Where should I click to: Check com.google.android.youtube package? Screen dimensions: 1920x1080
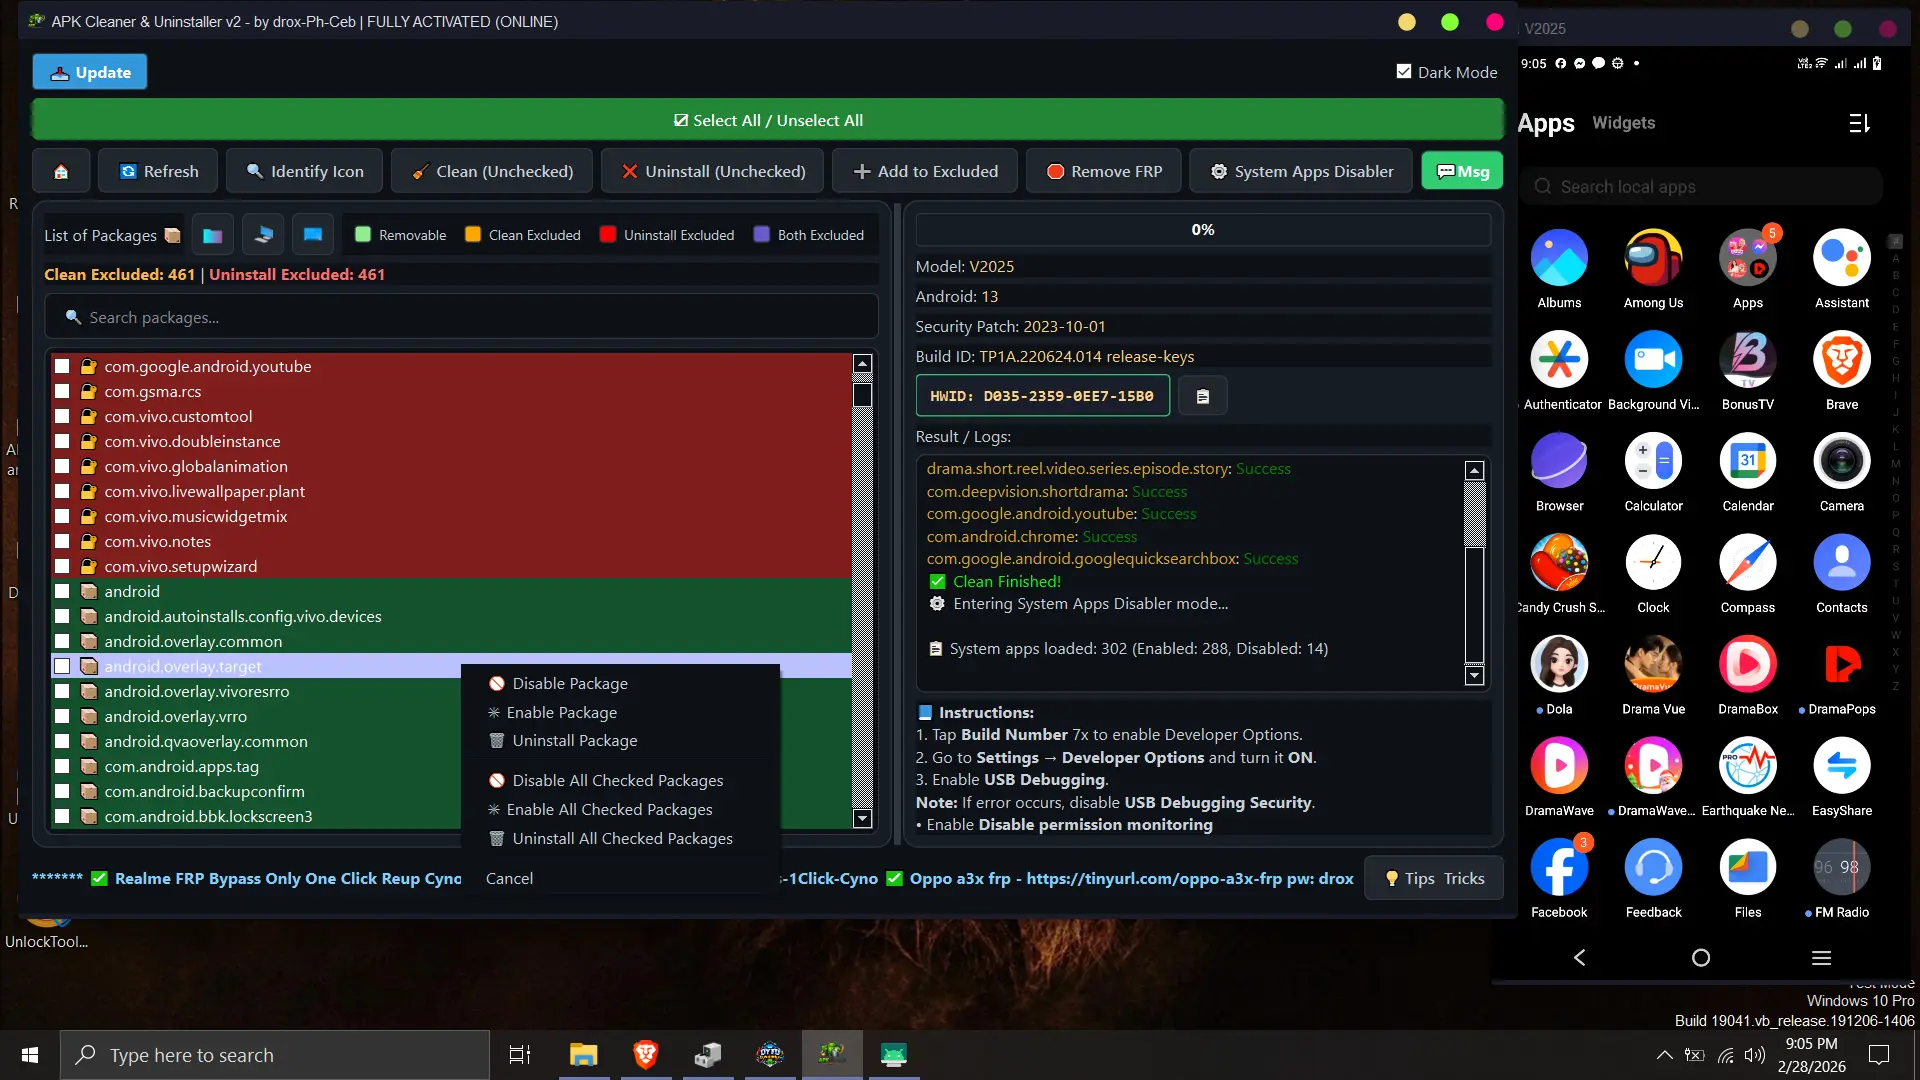(x=62, y=366)
